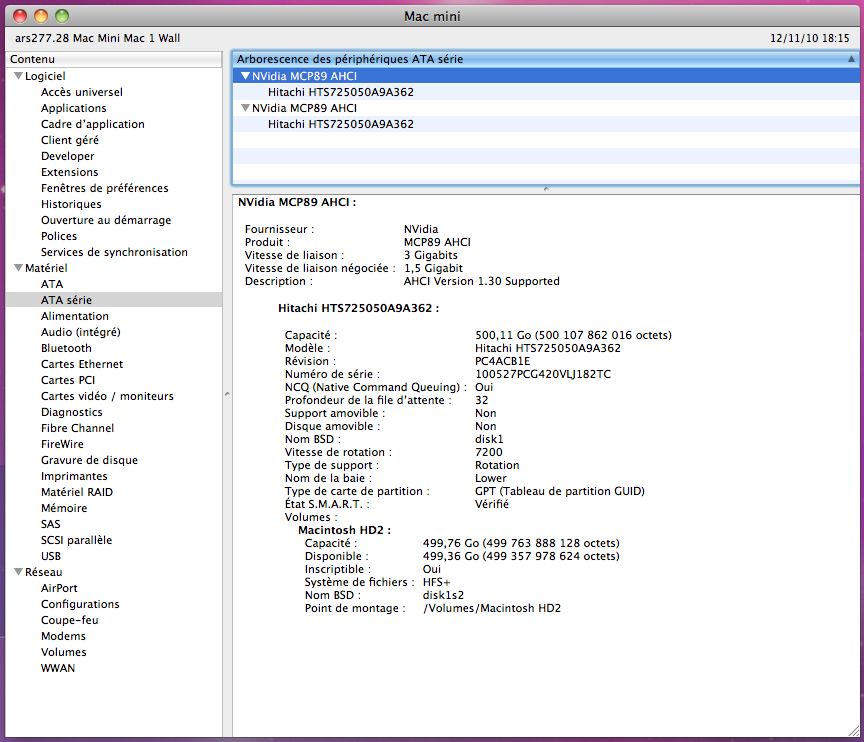
Task: Click capacity value 500,11 Go (500 107 862 016 octets)
Action: coord(573,335)
